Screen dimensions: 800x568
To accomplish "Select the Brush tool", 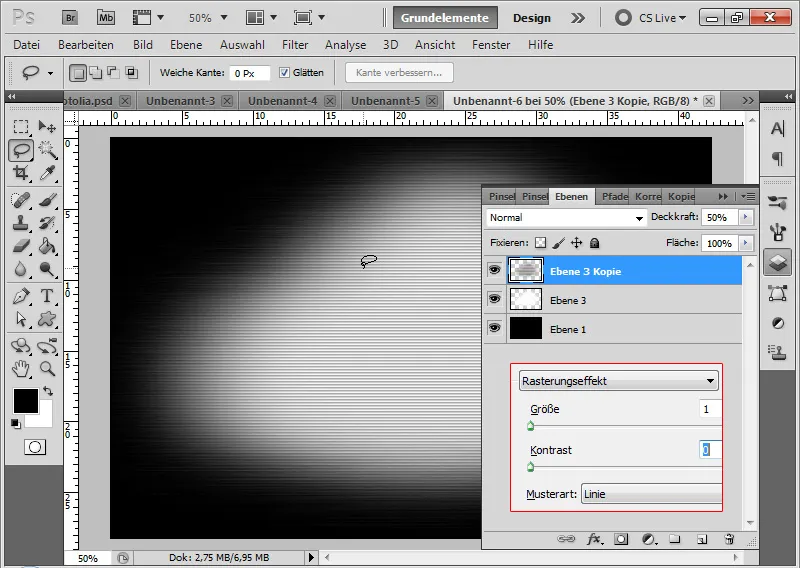I will click(47, 200).
